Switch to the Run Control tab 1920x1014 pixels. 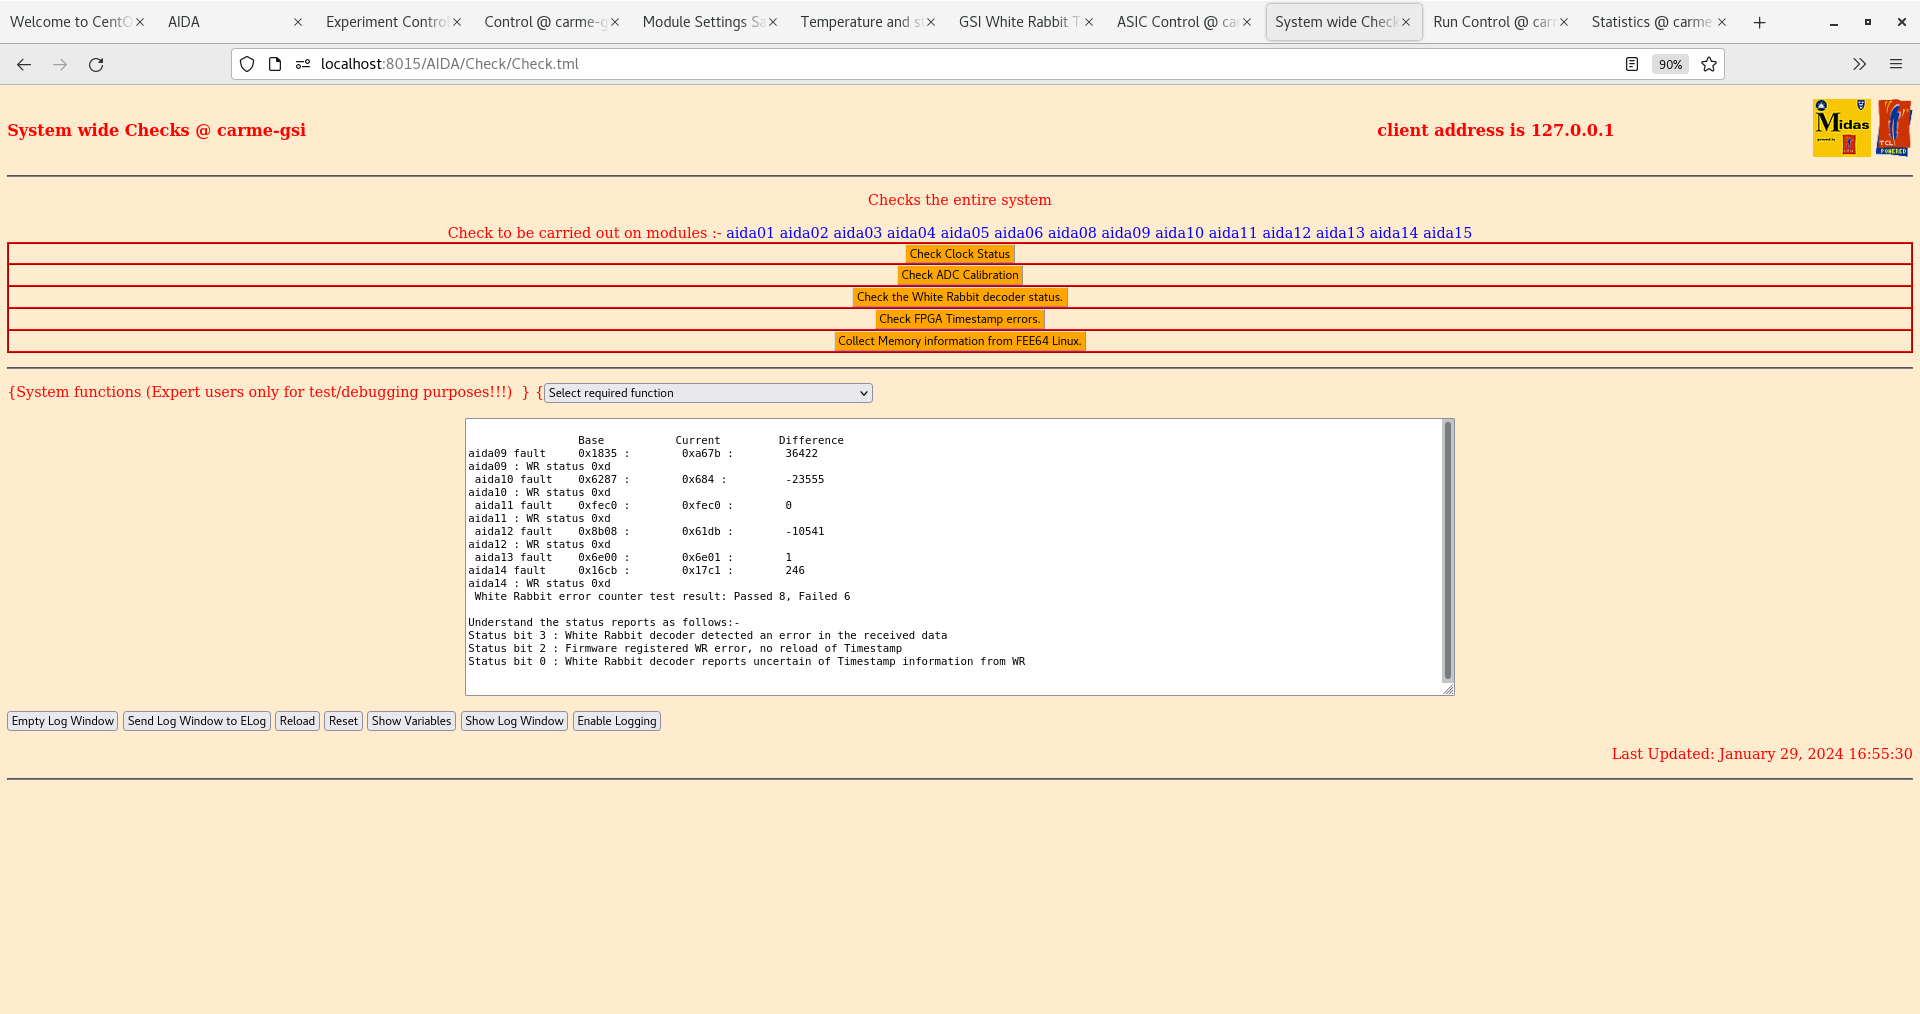1490,21
